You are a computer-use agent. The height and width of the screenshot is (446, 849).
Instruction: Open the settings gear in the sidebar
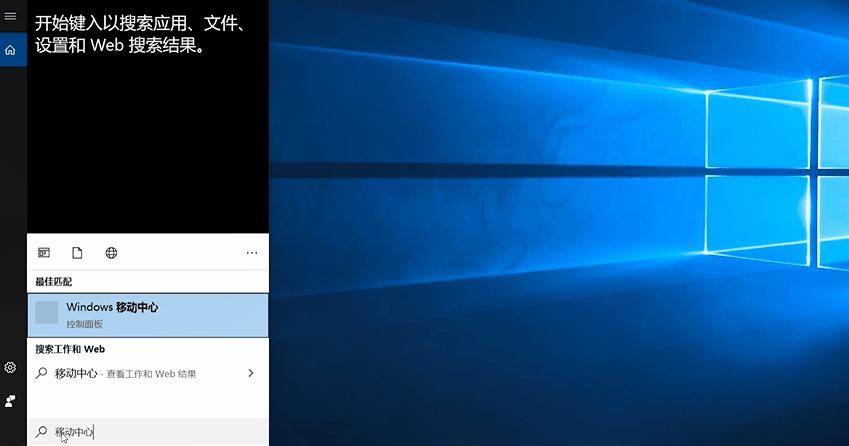coord(10,368)
